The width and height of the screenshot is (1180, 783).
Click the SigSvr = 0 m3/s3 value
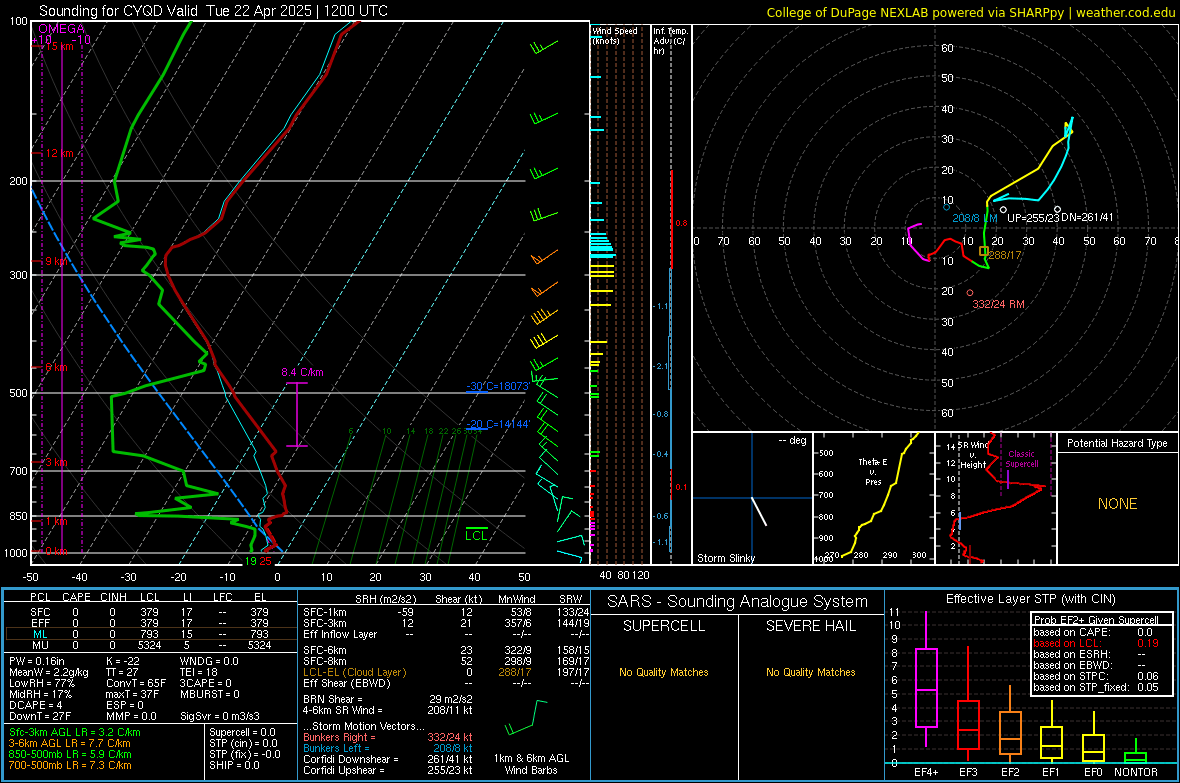coord(220,717)
